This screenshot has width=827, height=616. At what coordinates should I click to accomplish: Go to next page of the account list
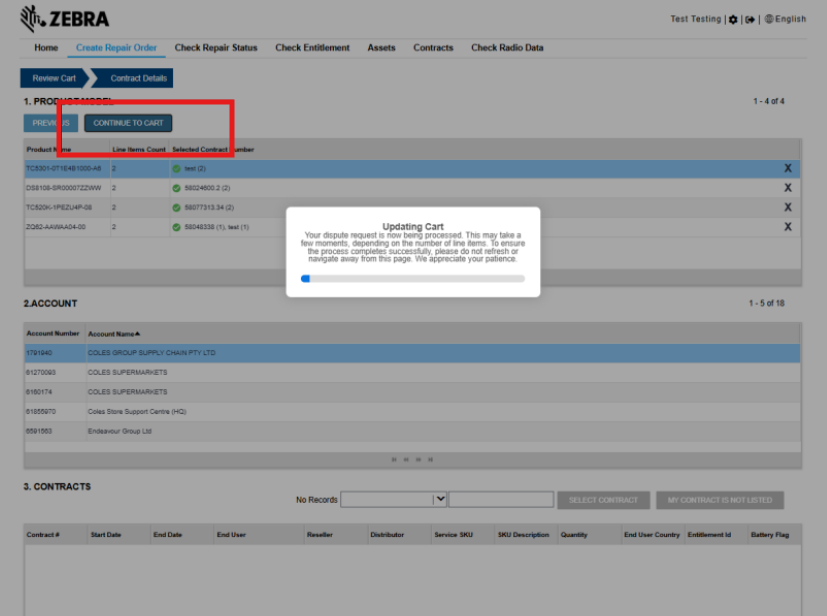(x=418, y=459)
